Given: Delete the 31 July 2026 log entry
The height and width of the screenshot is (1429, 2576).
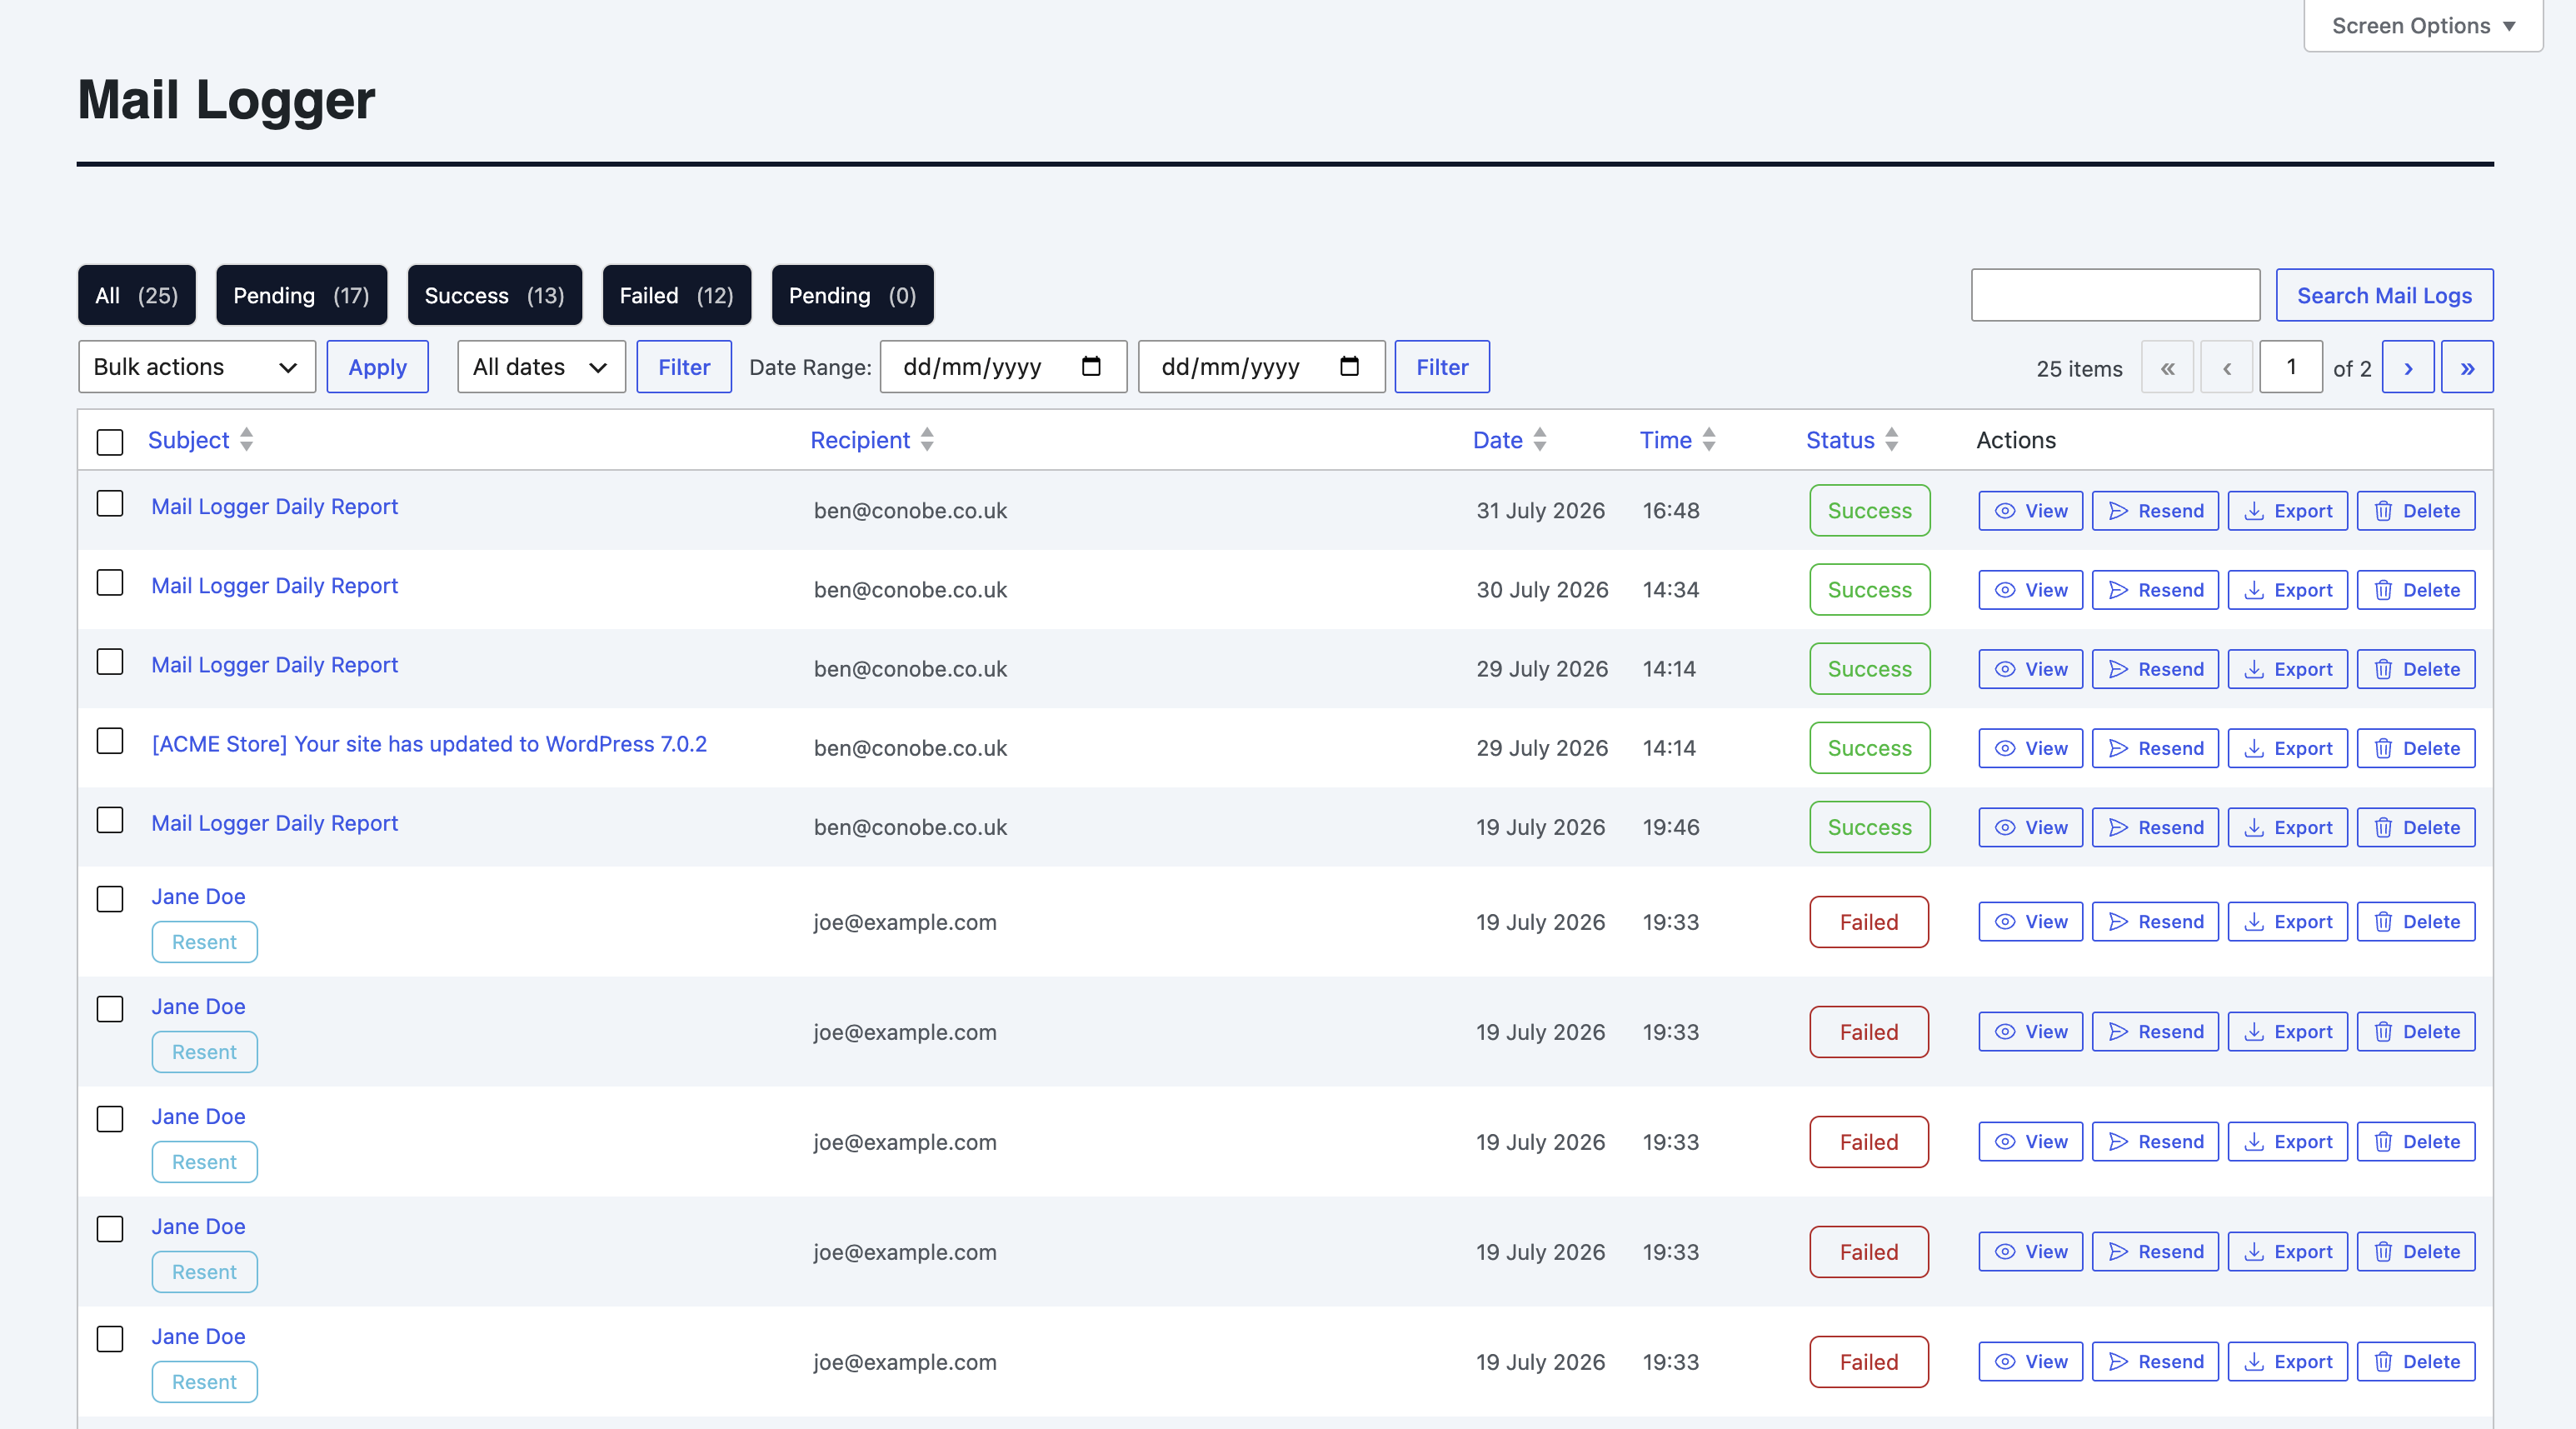Looking at the screenshot, I should coord(2416,510).
